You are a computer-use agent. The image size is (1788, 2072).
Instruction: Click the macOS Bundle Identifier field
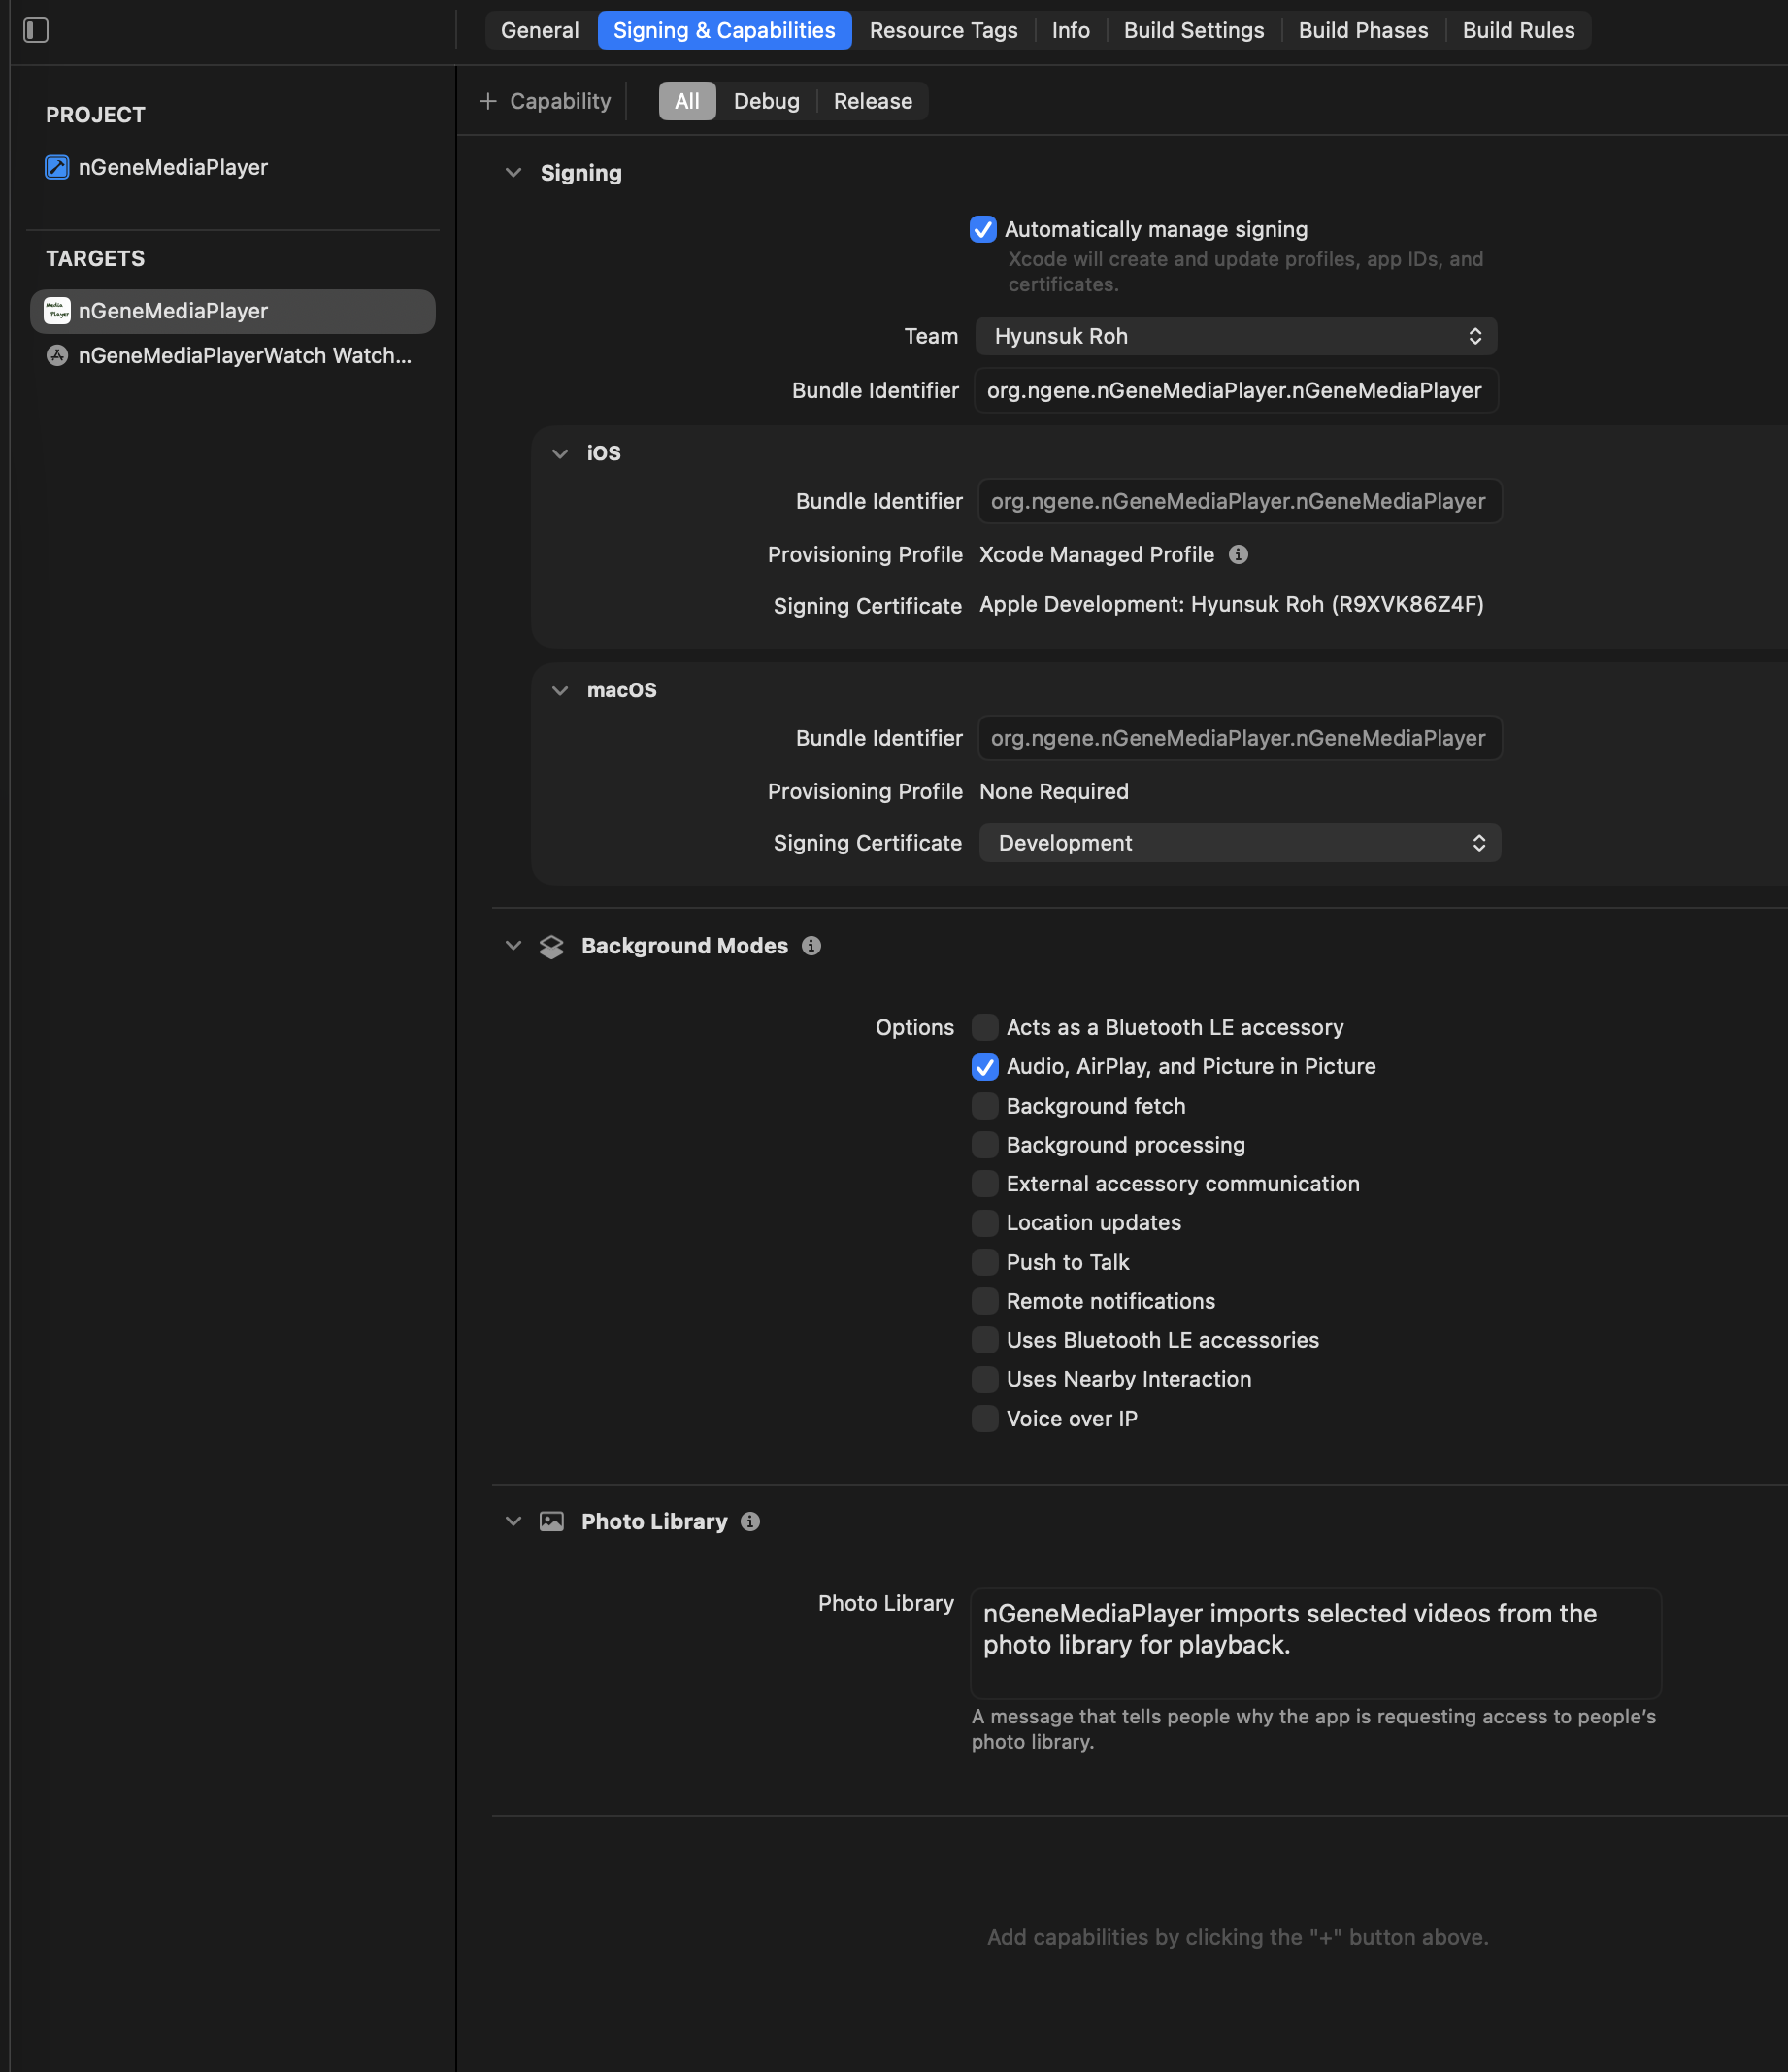tap(1240, 738)
